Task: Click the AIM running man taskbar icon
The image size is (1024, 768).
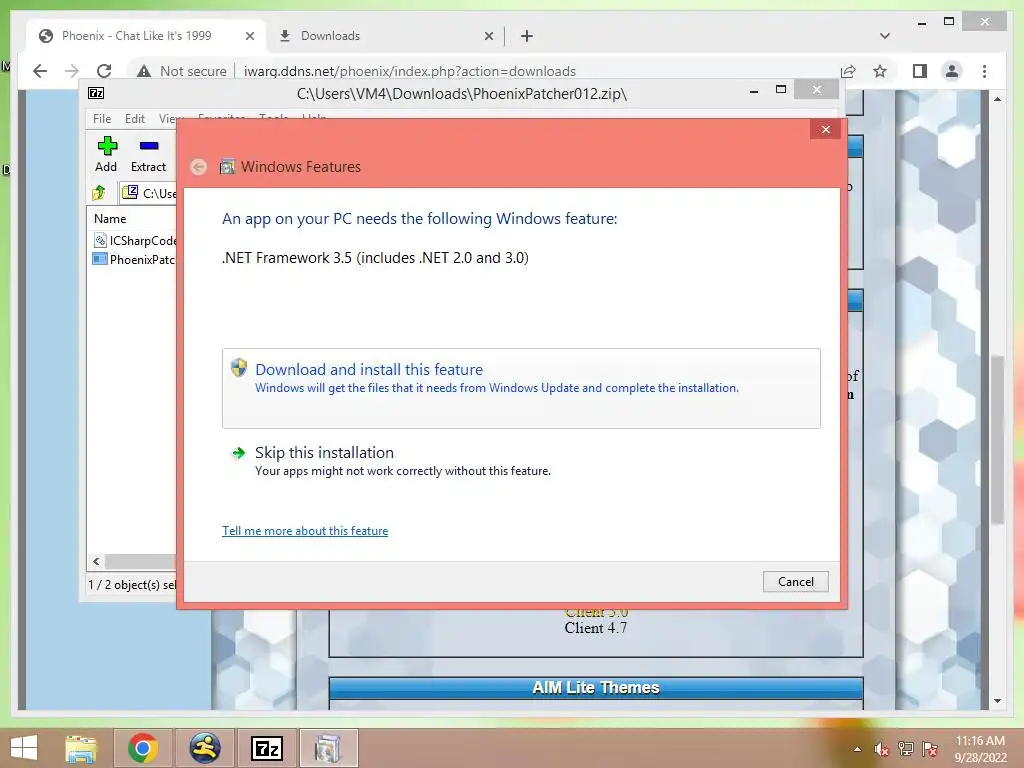Action: point(205,748)
